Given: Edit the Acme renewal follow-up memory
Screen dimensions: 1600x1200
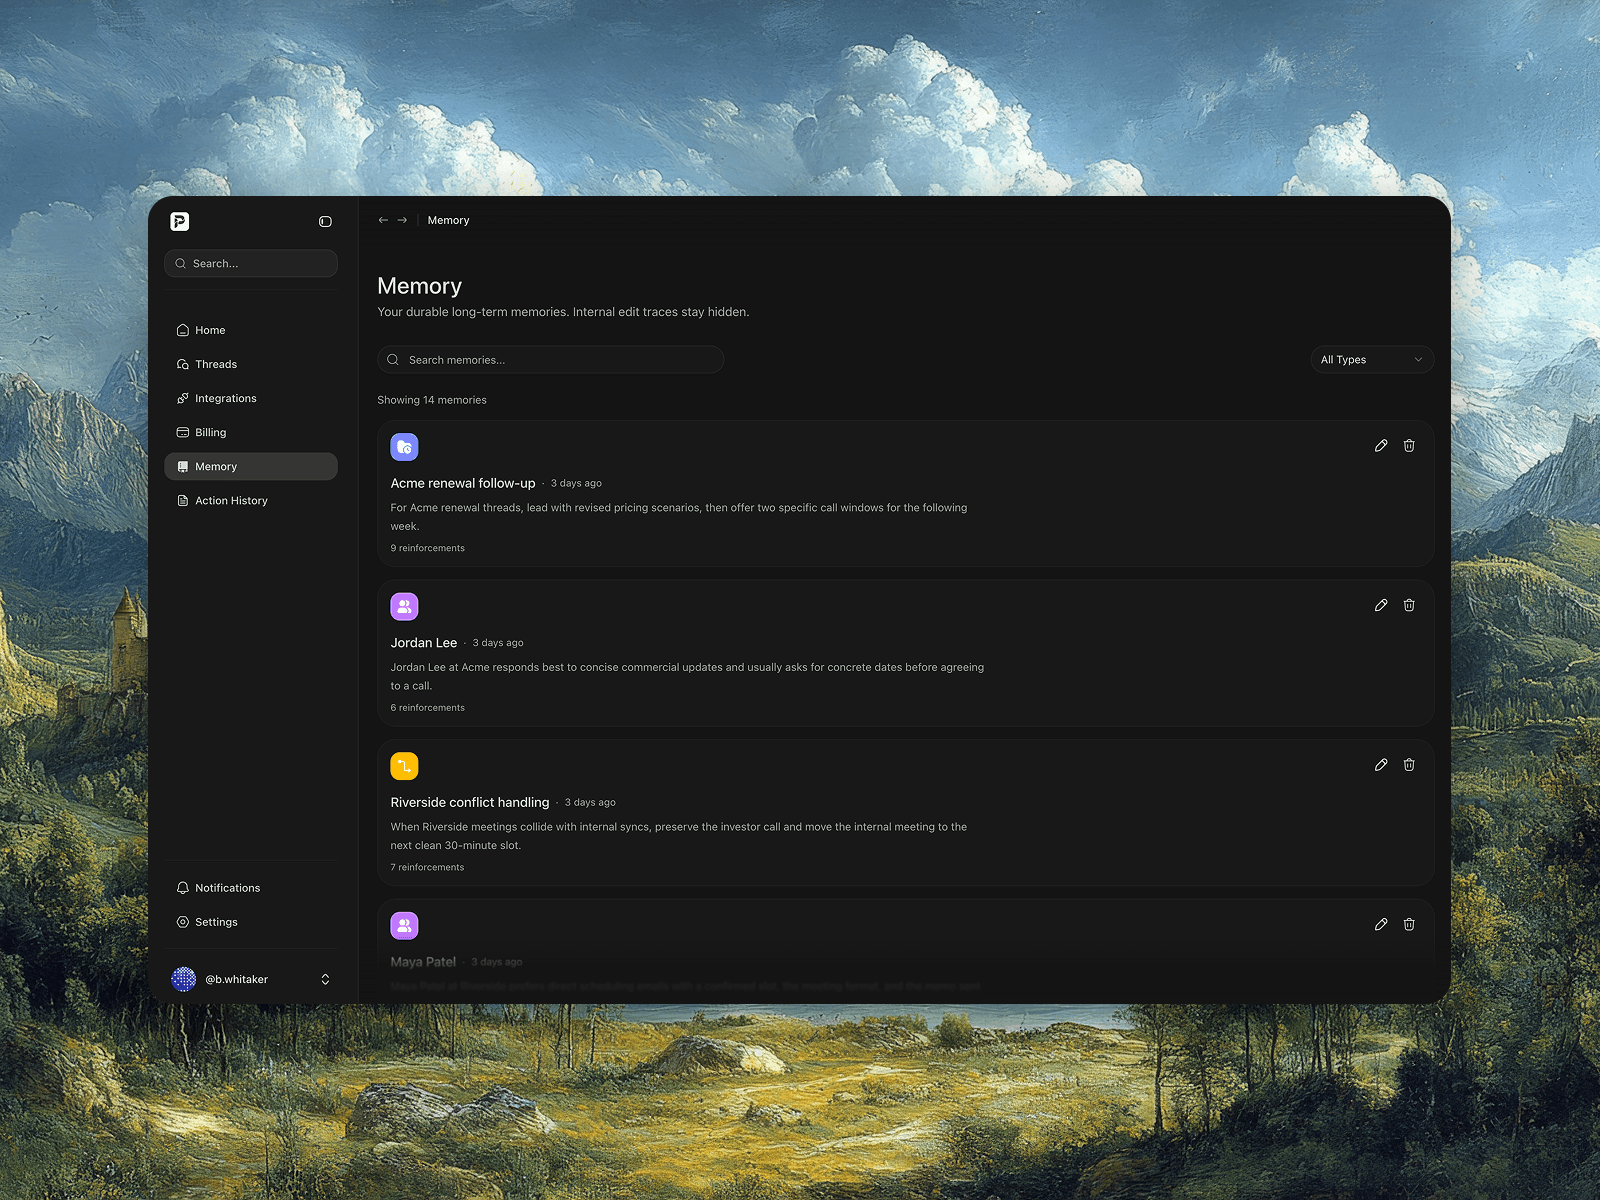Looking at the screenshot, I should [1381, 446].
